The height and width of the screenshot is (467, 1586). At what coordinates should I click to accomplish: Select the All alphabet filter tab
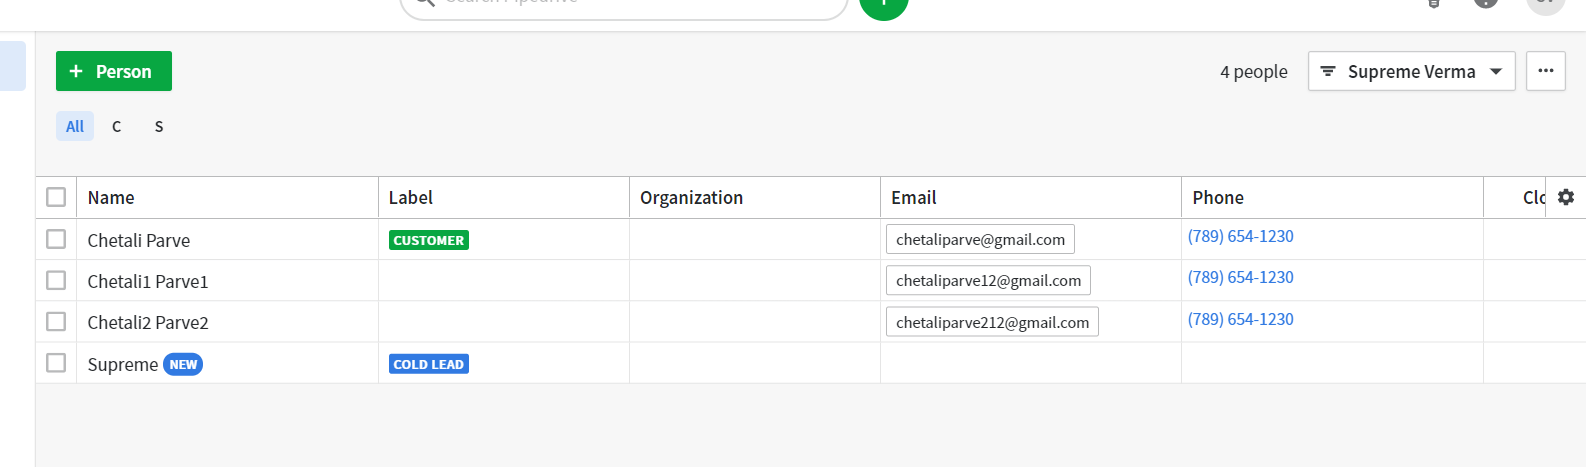pyautogui.click(x=75, y=126)
